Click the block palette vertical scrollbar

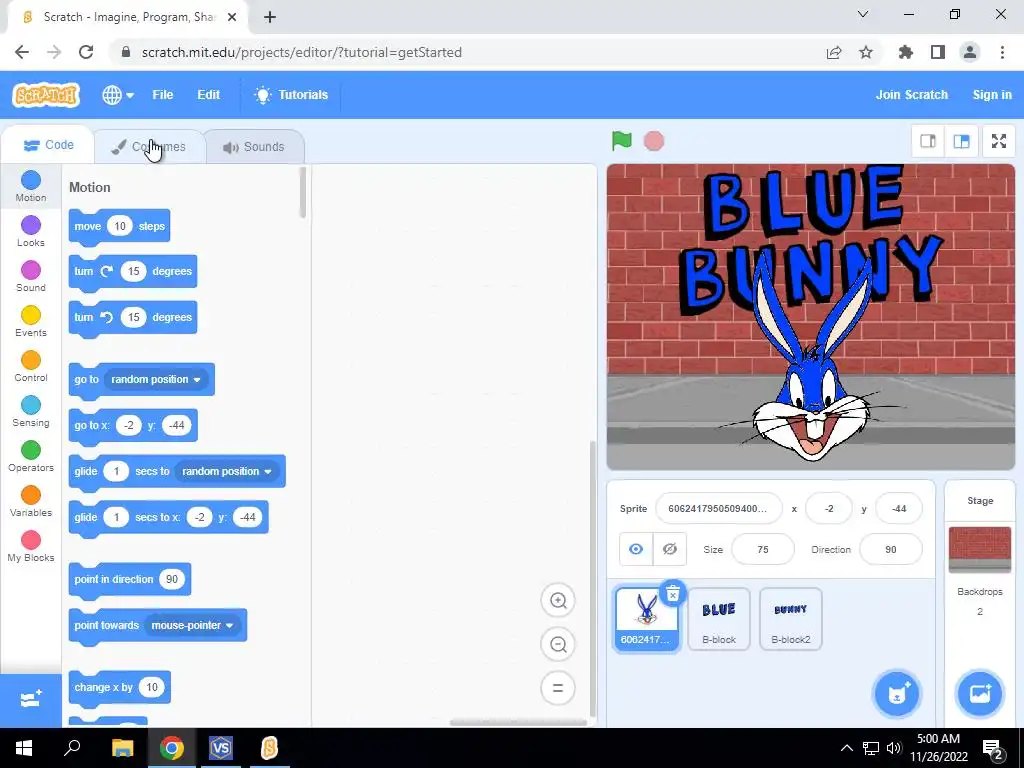pyautogui.click(x=302, y=193)
